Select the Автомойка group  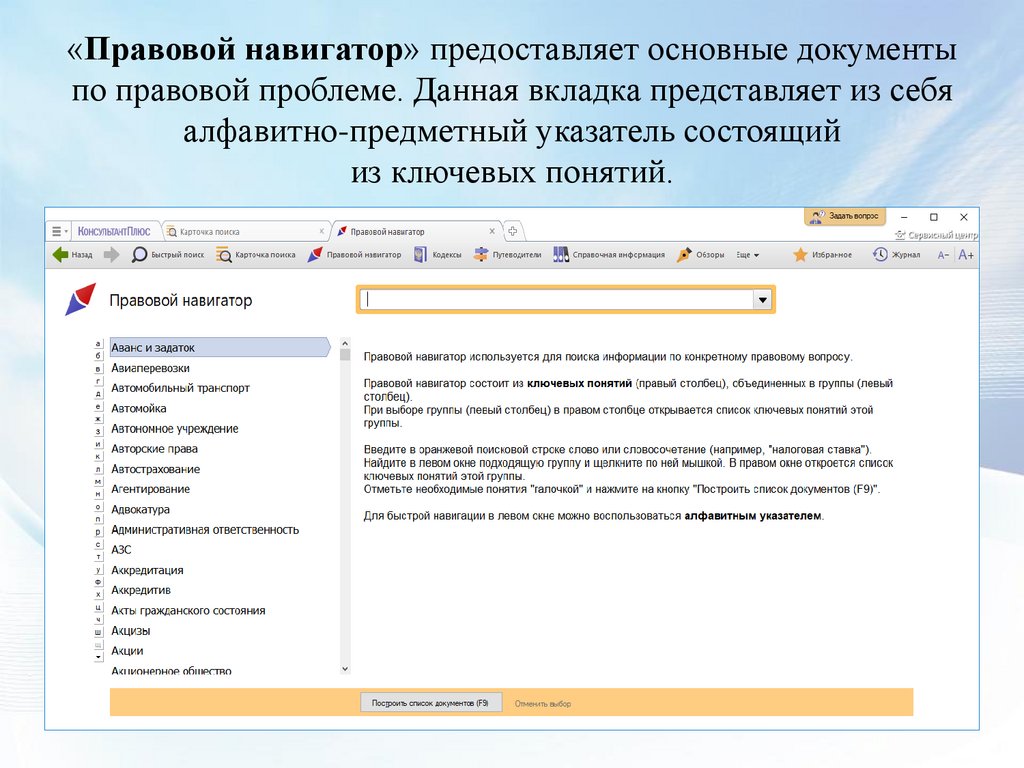[138, 408]
